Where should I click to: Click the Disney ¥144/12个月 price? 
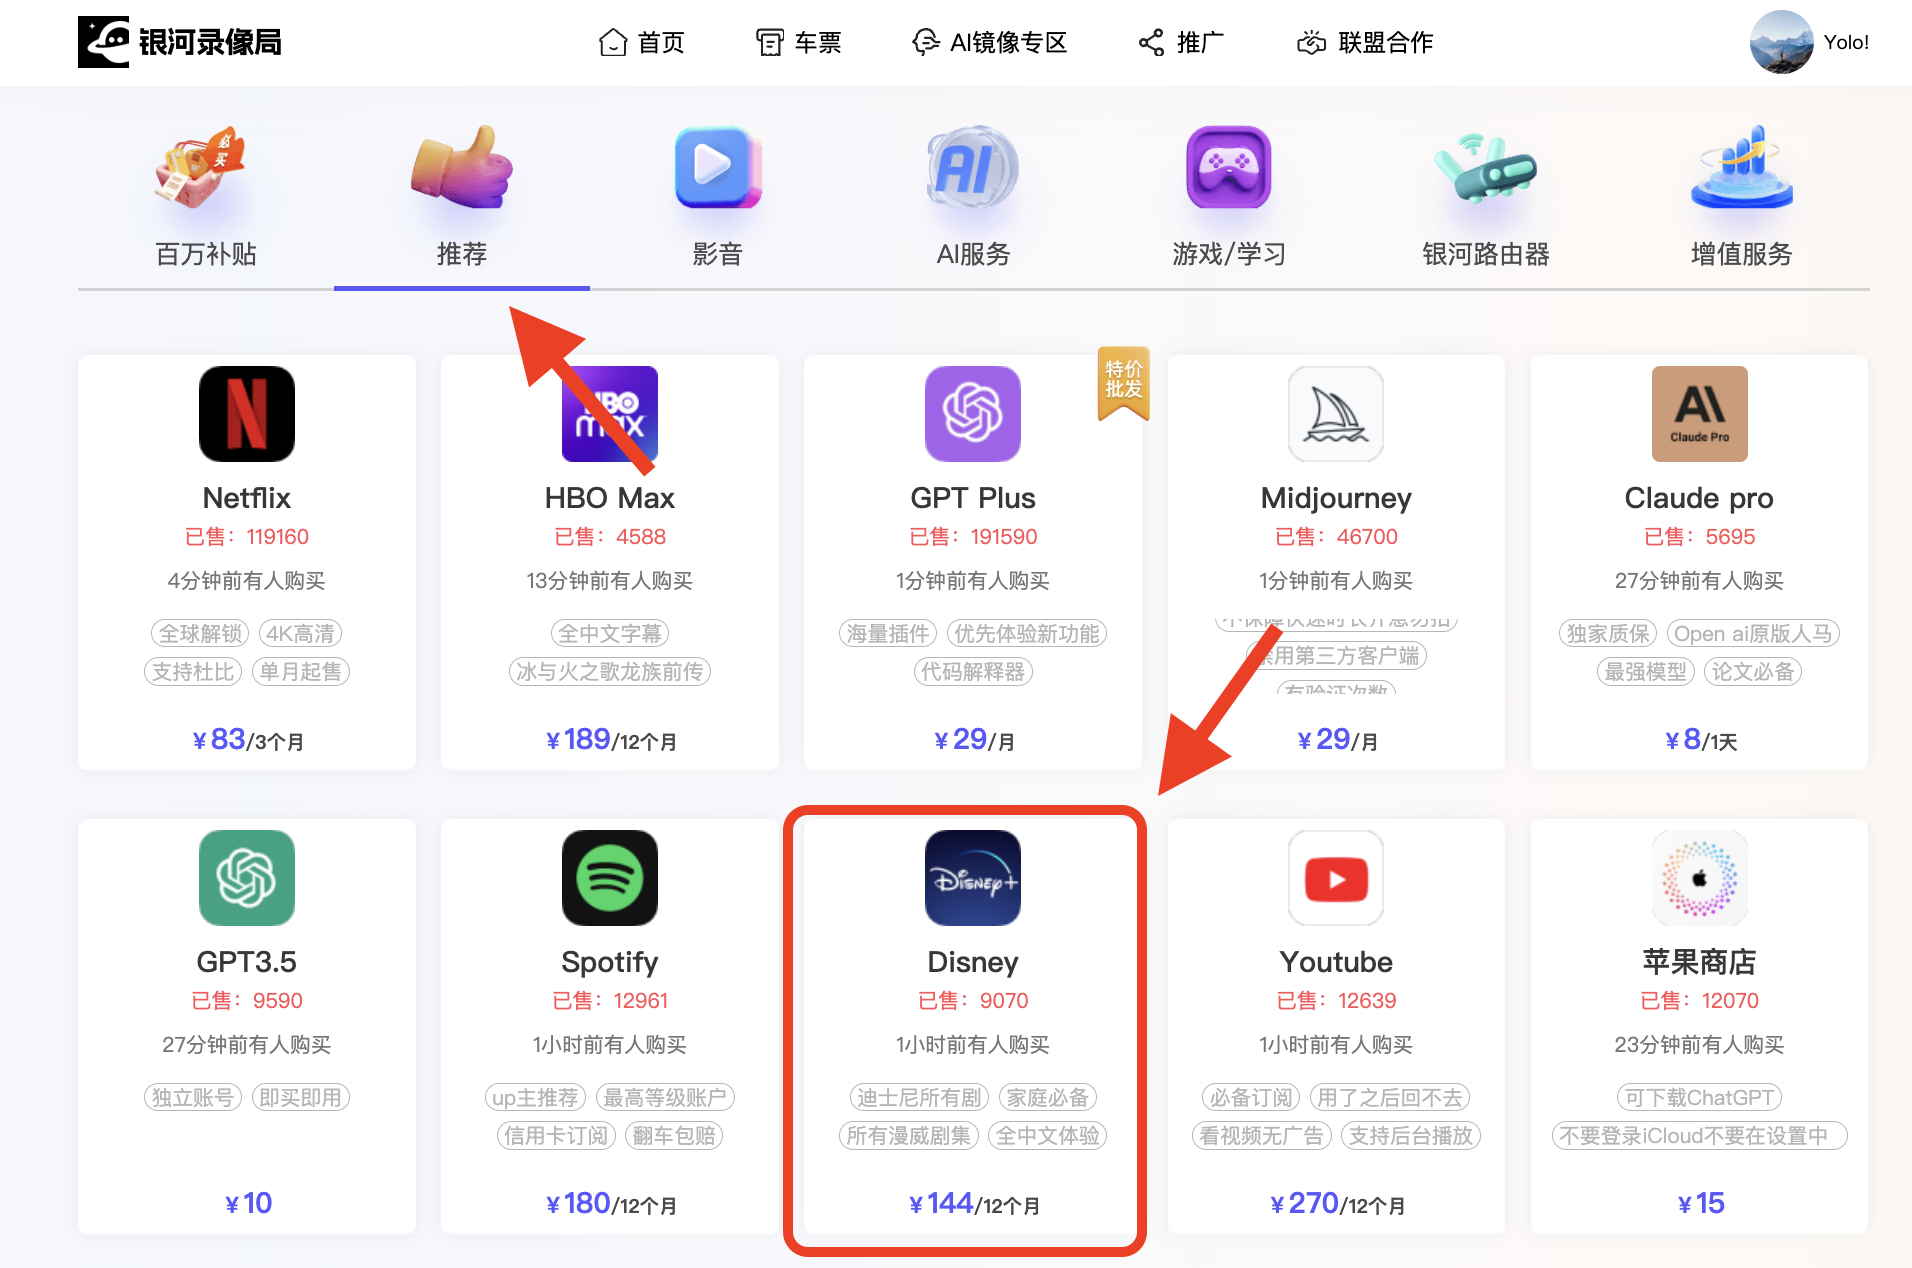coord(973,1204)
